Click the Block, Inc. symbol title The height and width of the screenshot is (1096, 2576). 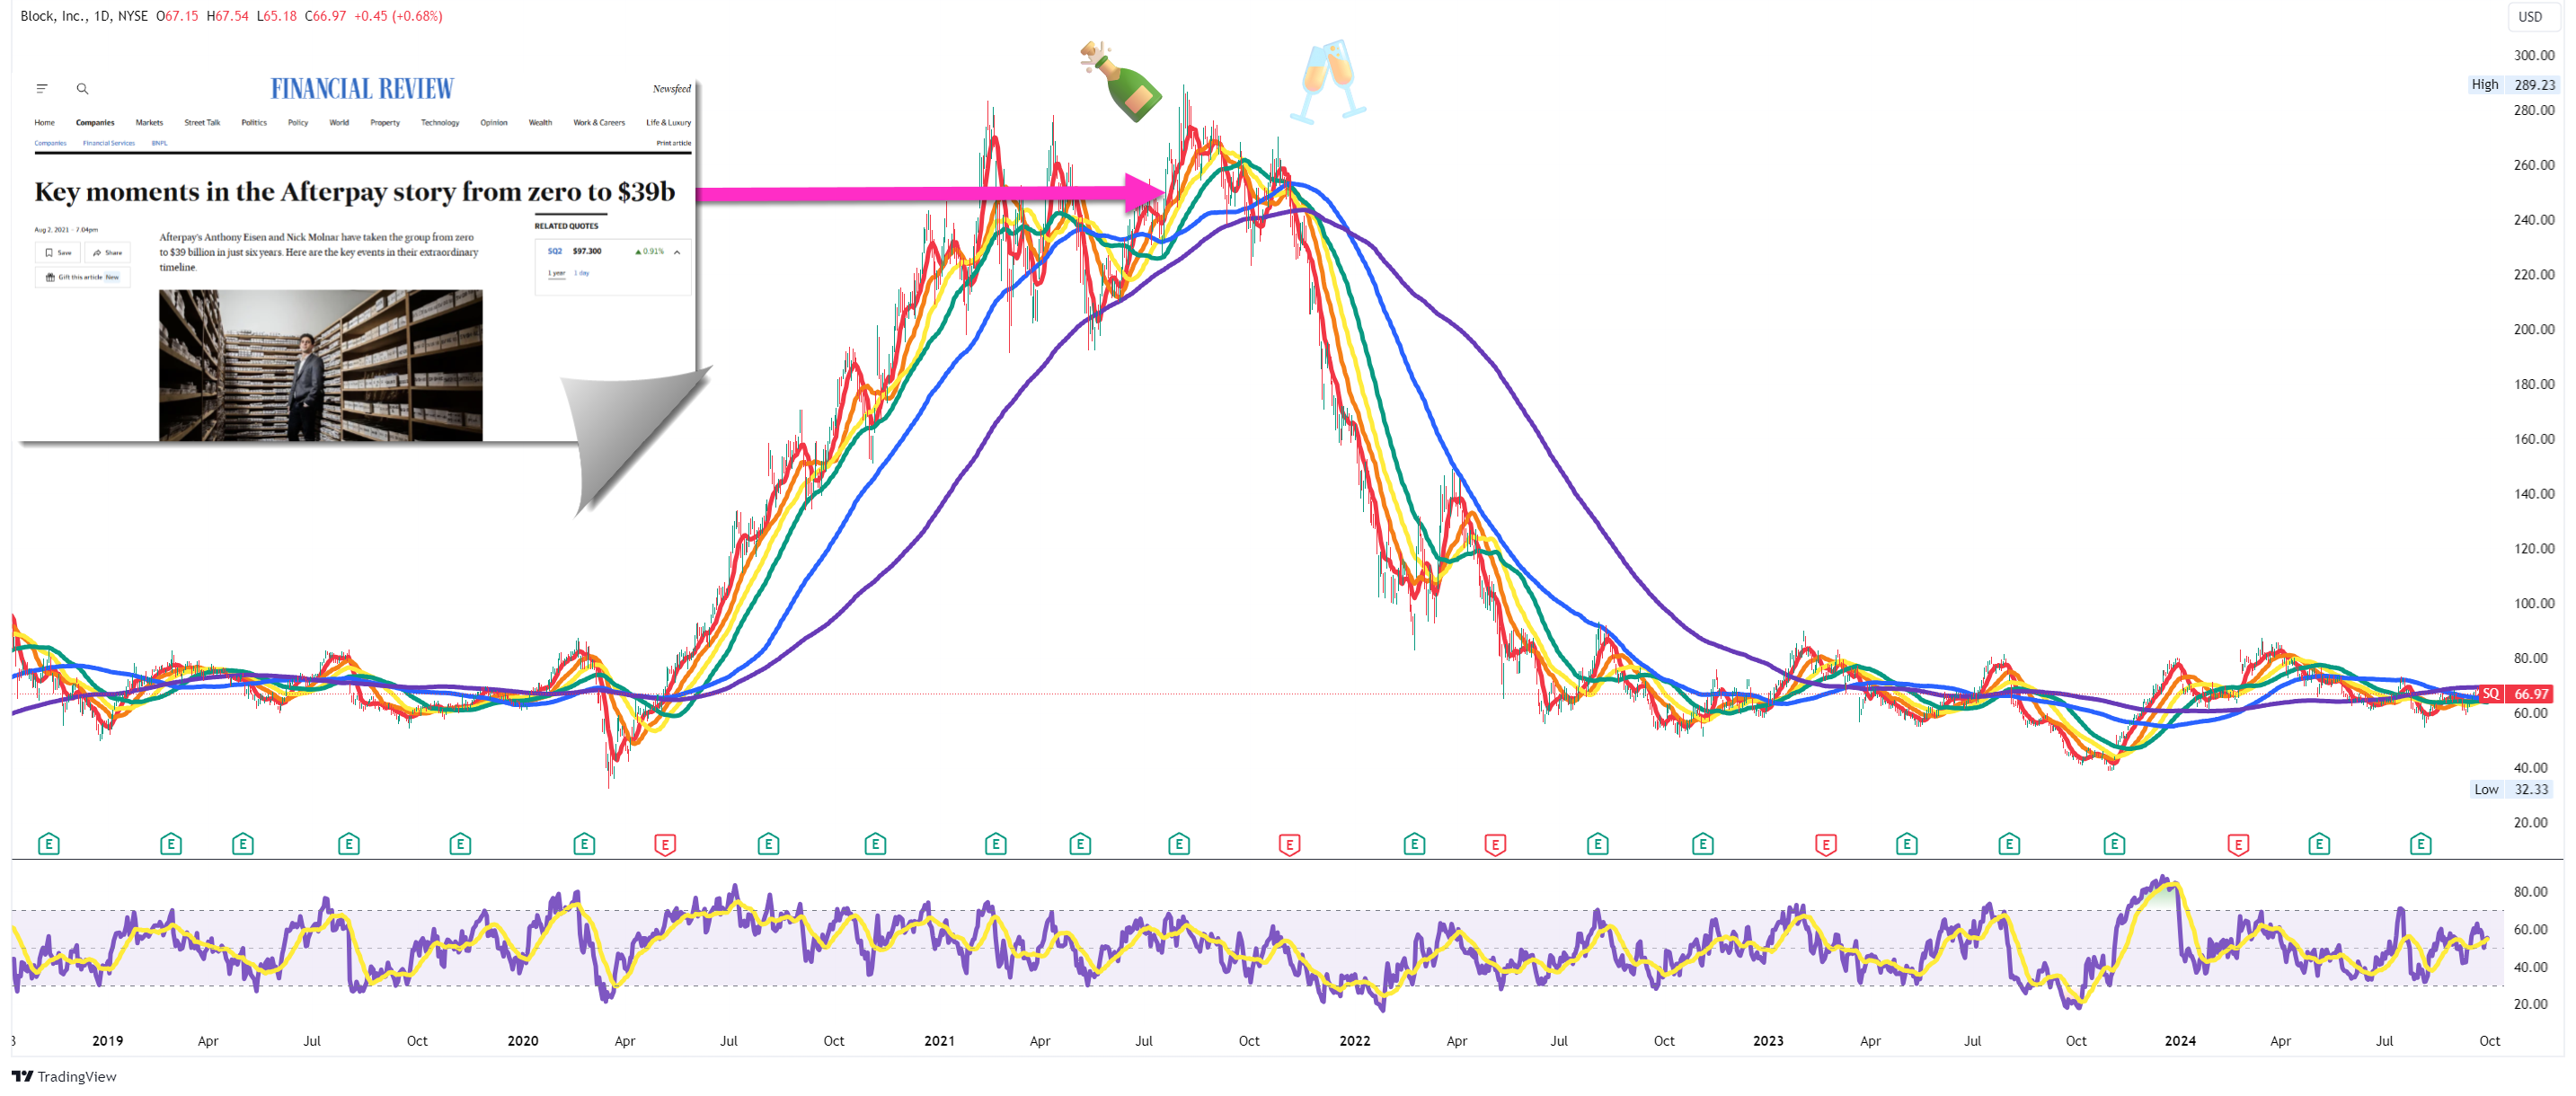[54, 16]
